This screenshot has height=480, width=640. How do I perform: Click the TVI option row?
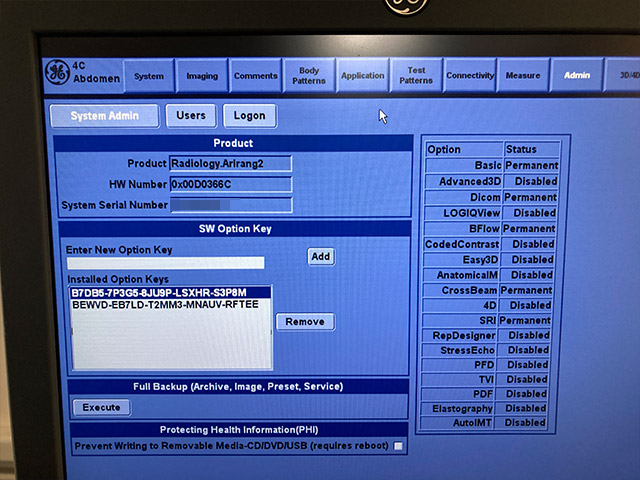pos(485,380)
